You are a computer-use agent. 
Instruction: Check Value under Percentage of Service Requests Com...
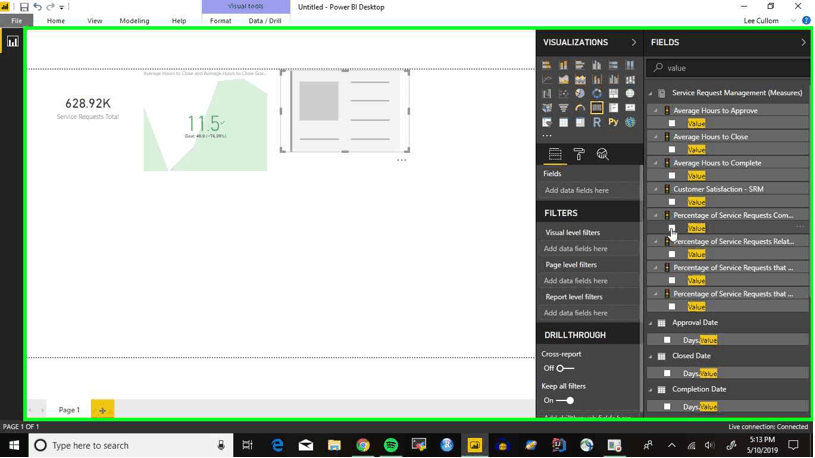click(x=672, y=228)
